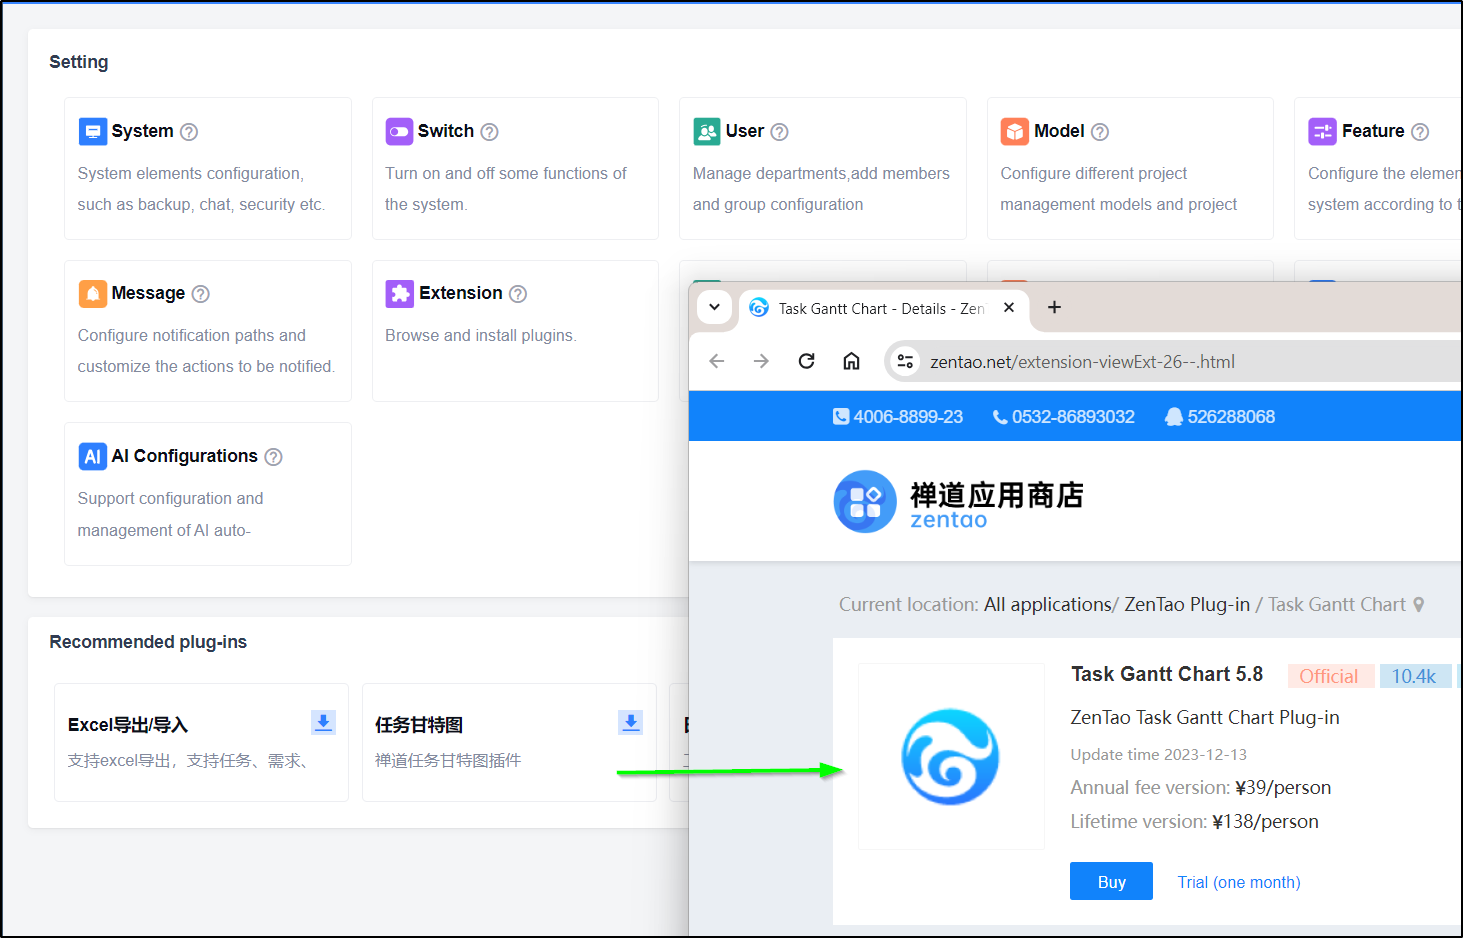Click 'ZenTao Task Gantt Chart Plug-in' text

(1205, 718)
